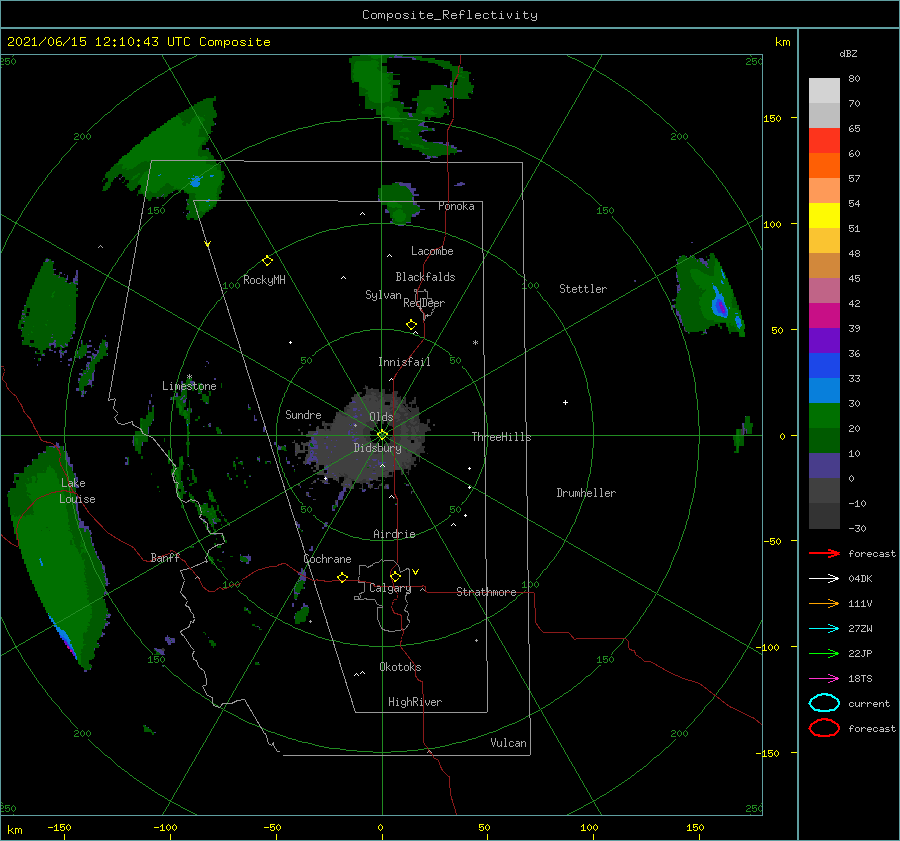900x841 pixels.
Task: Click the cyan current ellipse icon
Action: pos(824,703)
